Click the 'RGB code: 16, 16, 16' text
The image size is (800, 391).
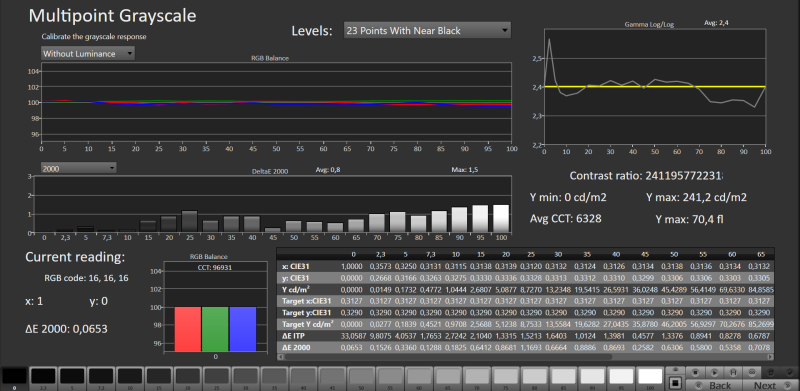[86, 278]
